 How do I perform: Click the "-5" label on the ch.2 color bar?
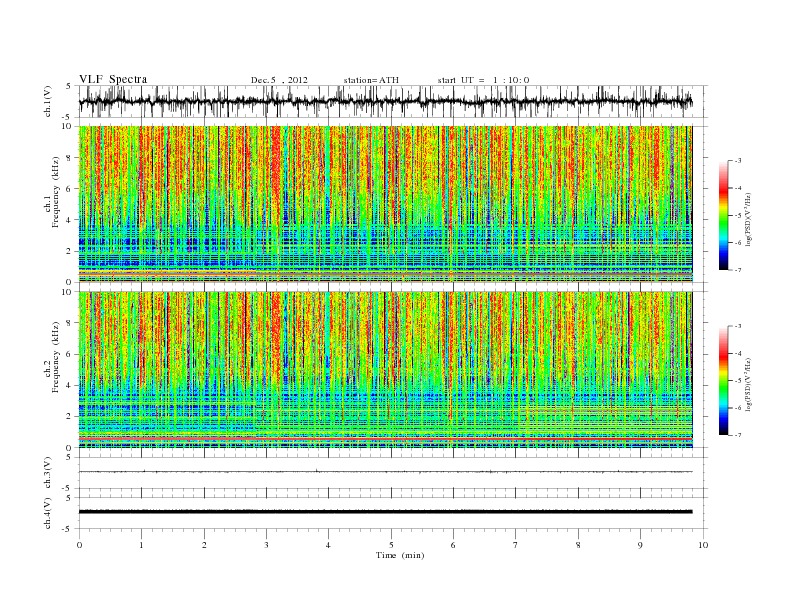click(737, 381)
